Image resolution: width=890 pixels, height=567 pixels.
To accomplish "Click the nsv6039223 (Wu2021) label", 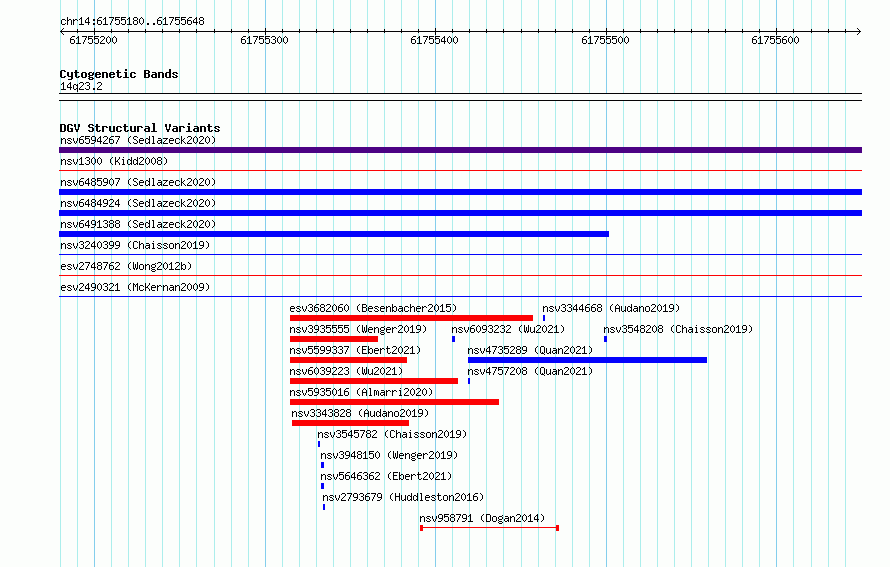I will (x=346, y=371).
